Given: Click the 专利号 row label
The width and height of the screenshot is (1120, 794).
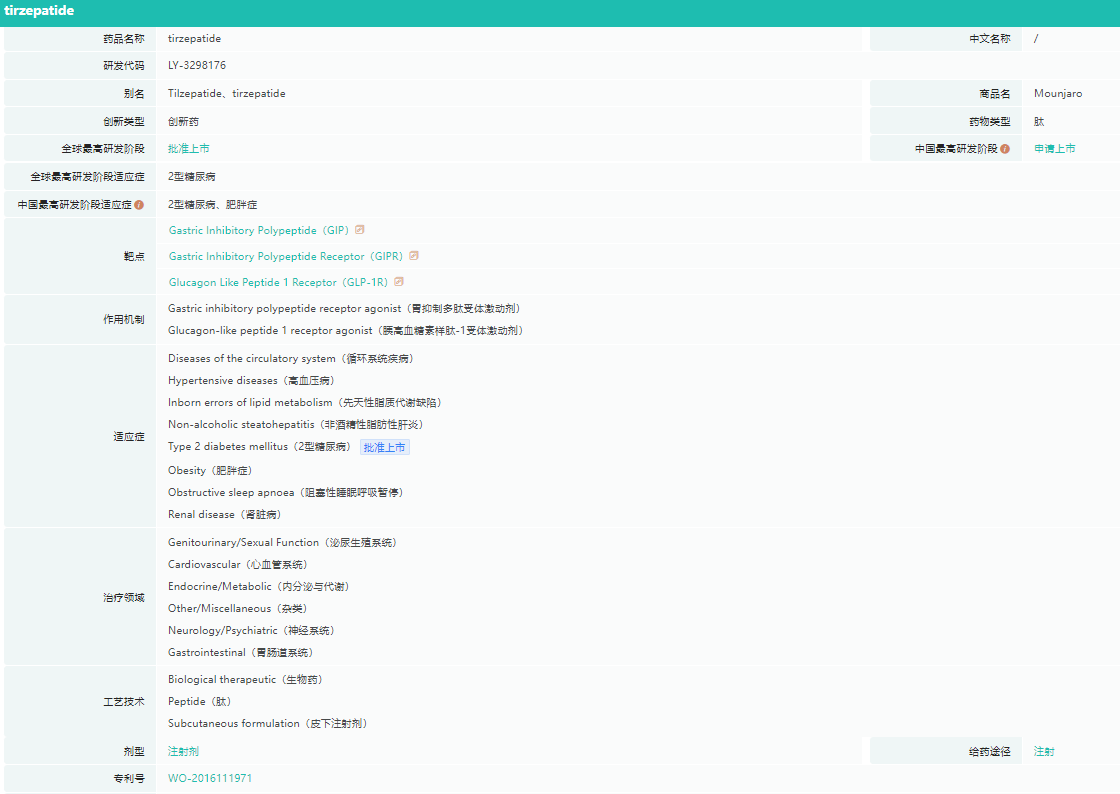Looking at the screenshot, I should point(129,778).
